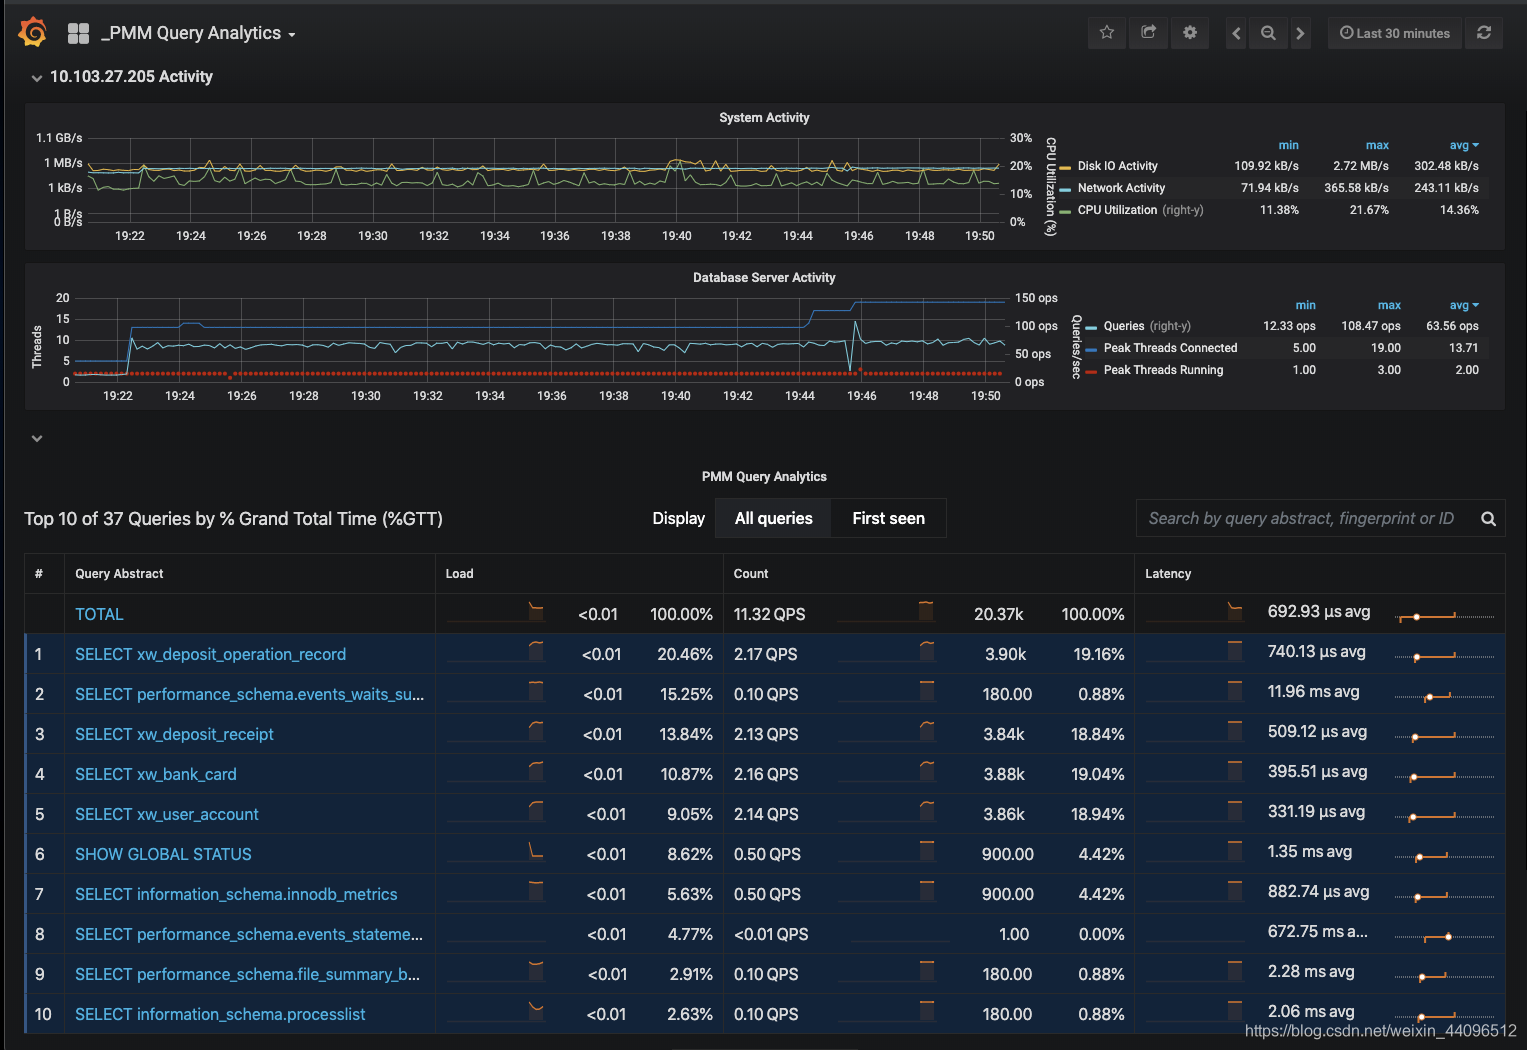This screenshot has width=1527, height=1050.
Task: Open SELECT information_schema.innodb_metrics query
Action: 236,894
